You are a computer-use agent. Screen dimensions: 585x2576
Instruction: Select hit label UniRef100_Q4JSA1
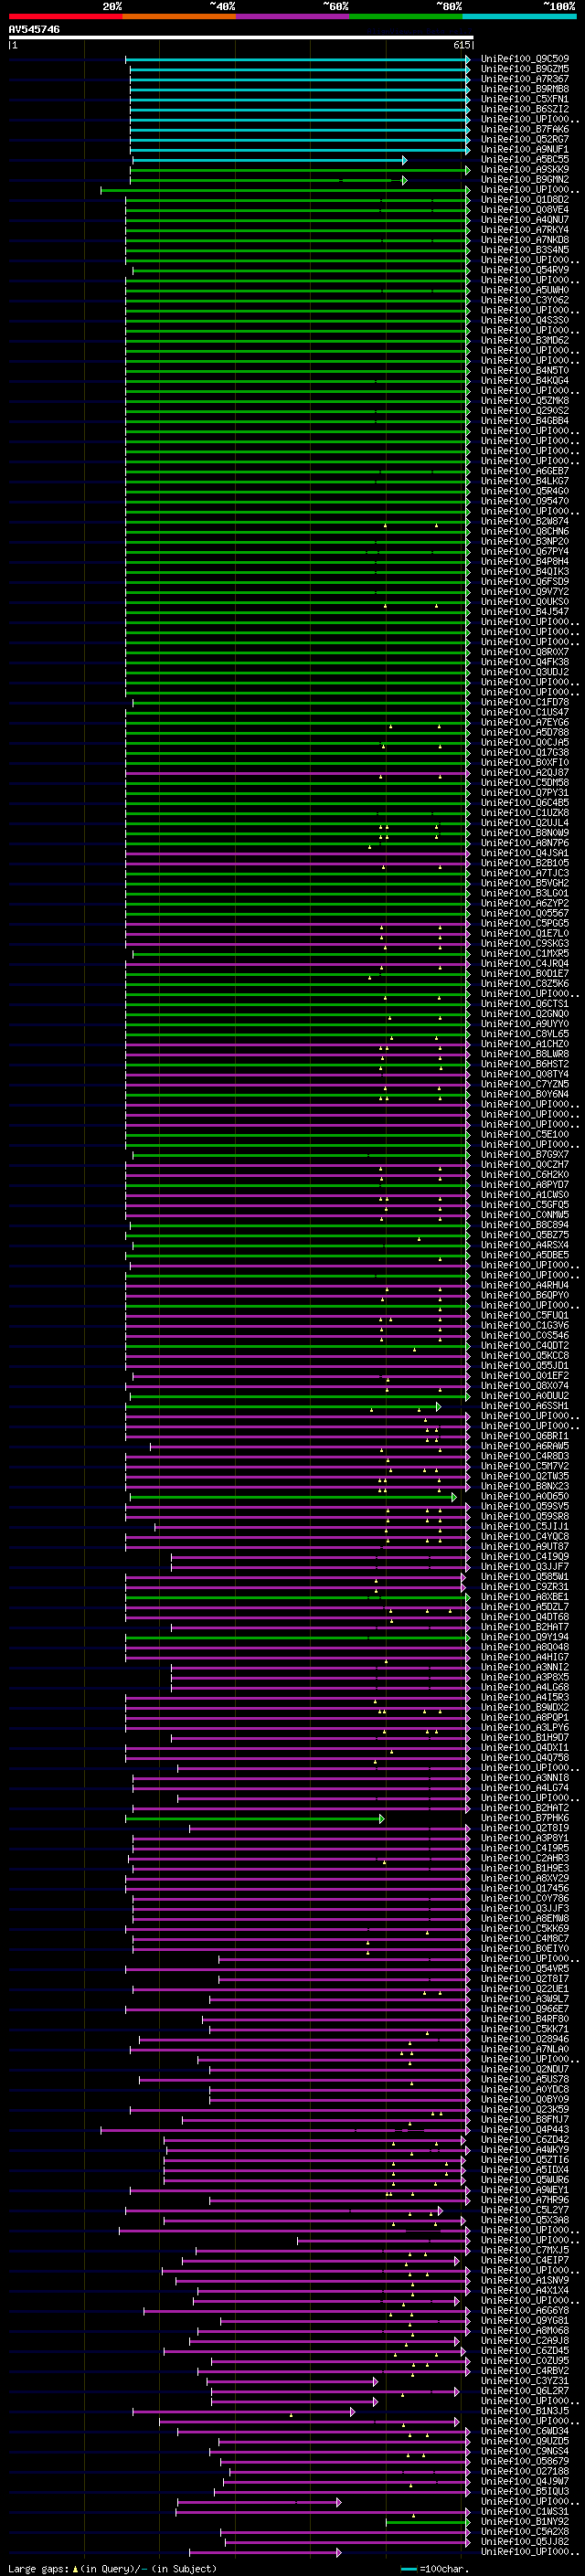click(x=525, y=853)
